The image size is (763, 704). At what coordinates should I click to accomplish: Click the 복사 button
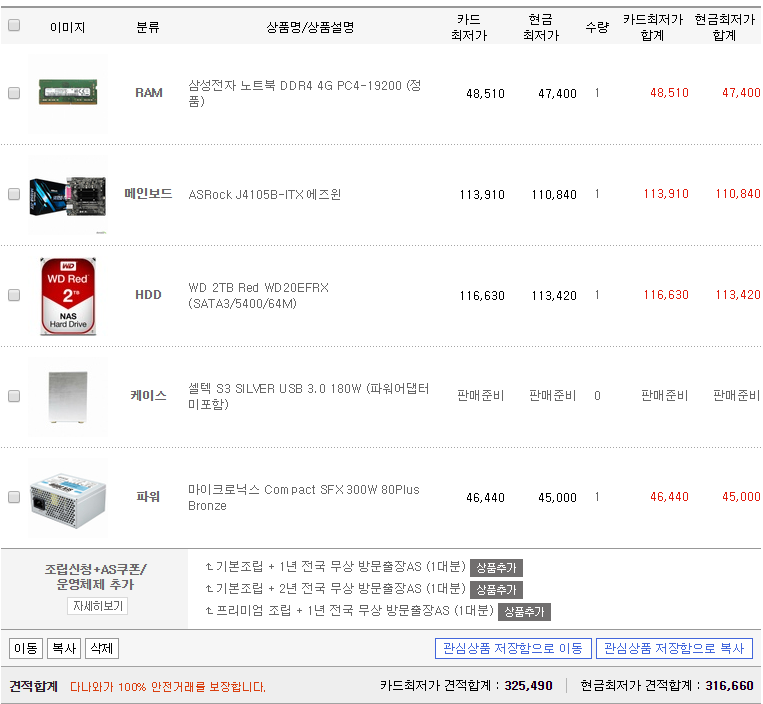[64, 649]
